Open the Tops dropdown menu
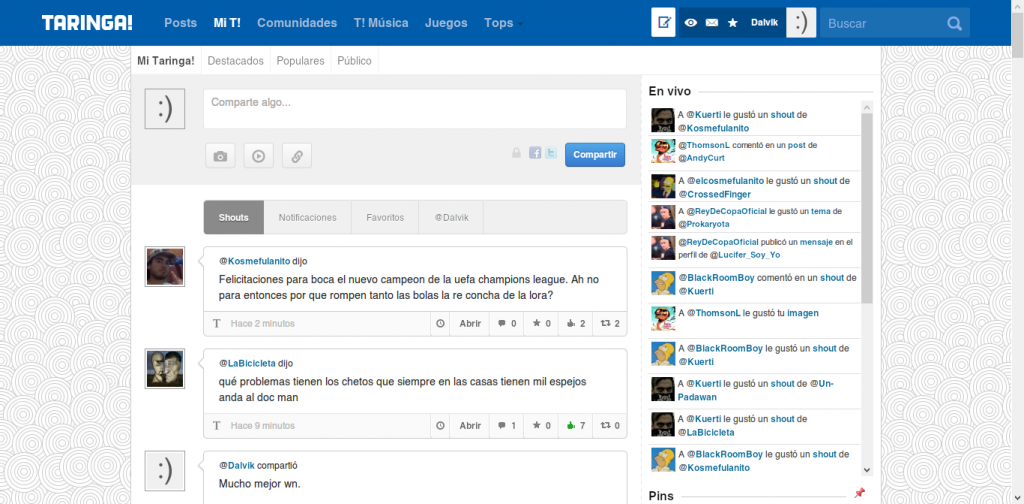 [504, 23]
